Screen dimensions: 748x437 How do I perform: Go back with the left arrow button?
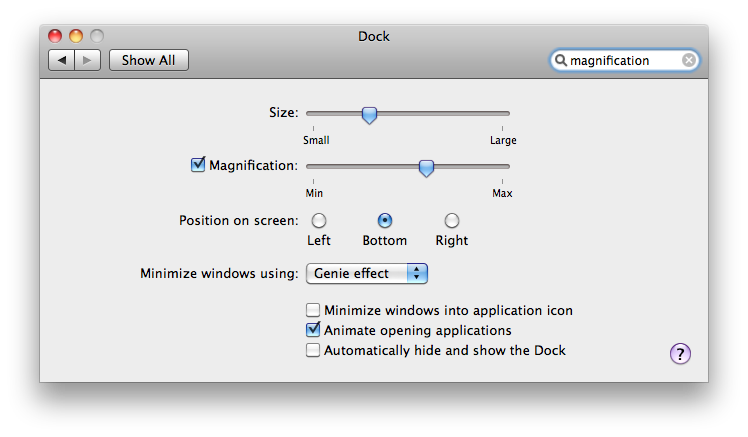coord(62,60)
